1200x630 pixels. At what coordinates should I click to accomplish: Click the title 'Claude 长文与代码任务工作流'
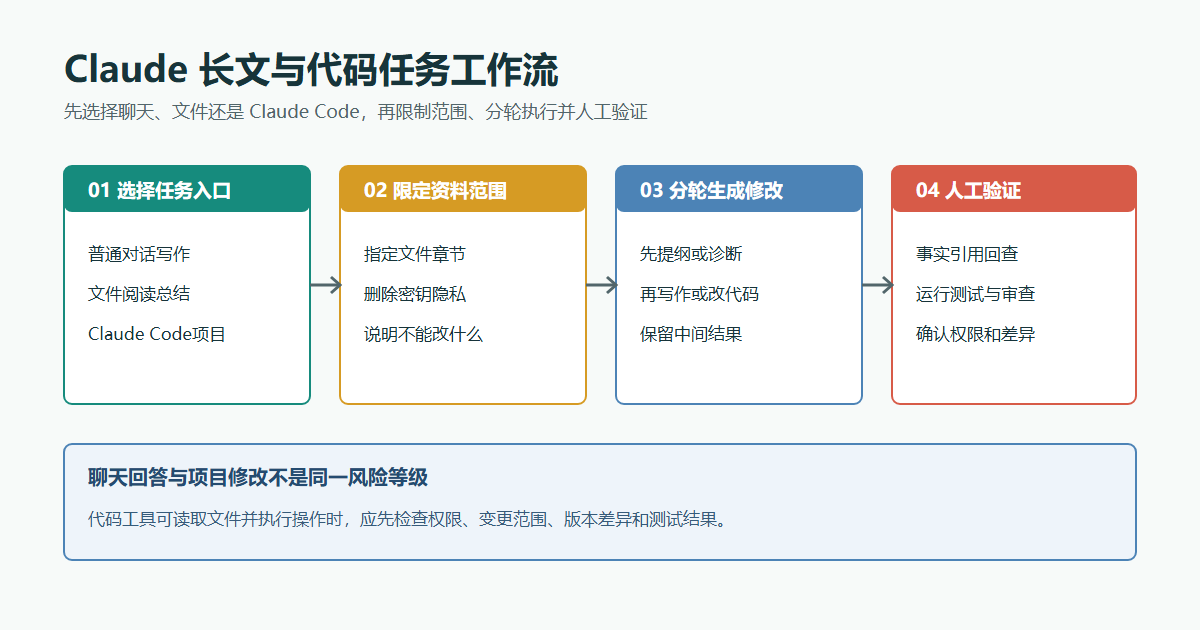point(311,71)
